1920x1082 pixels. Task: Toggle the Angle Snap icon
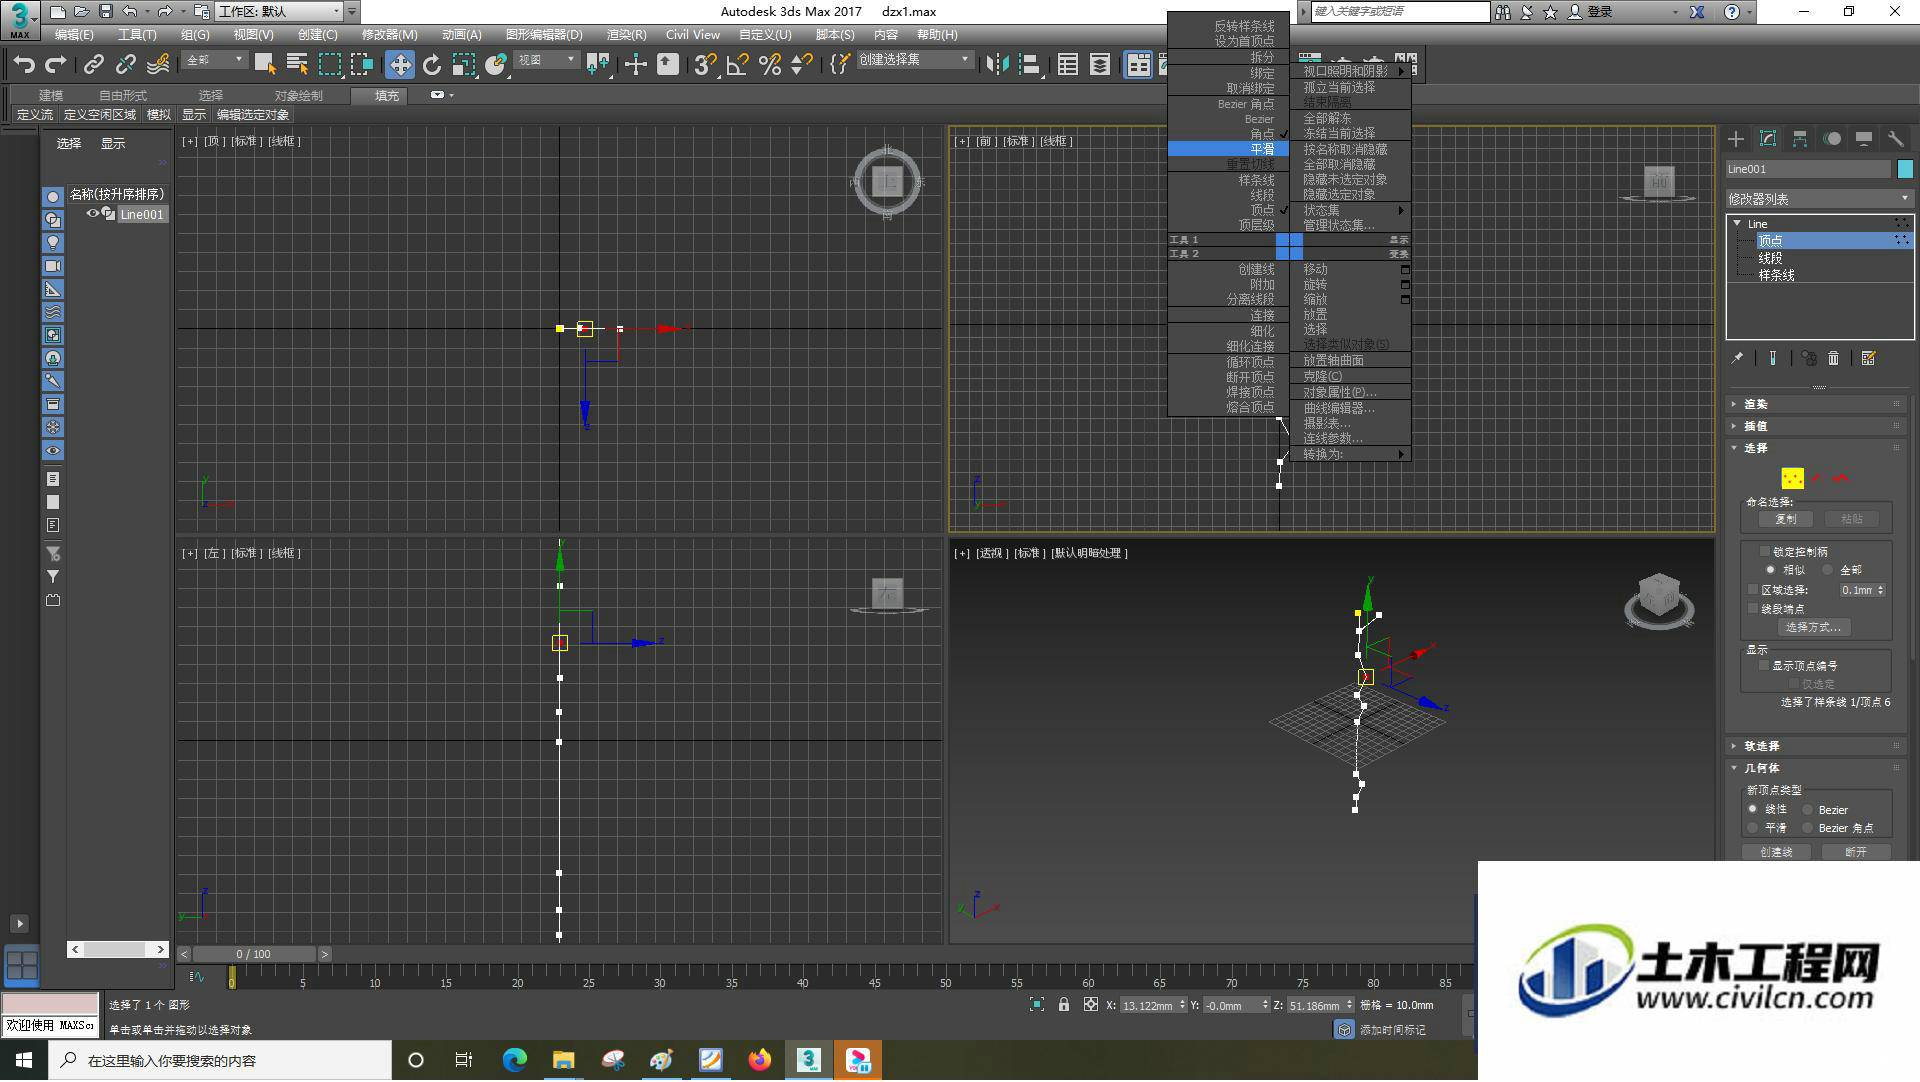click(737, 65)
